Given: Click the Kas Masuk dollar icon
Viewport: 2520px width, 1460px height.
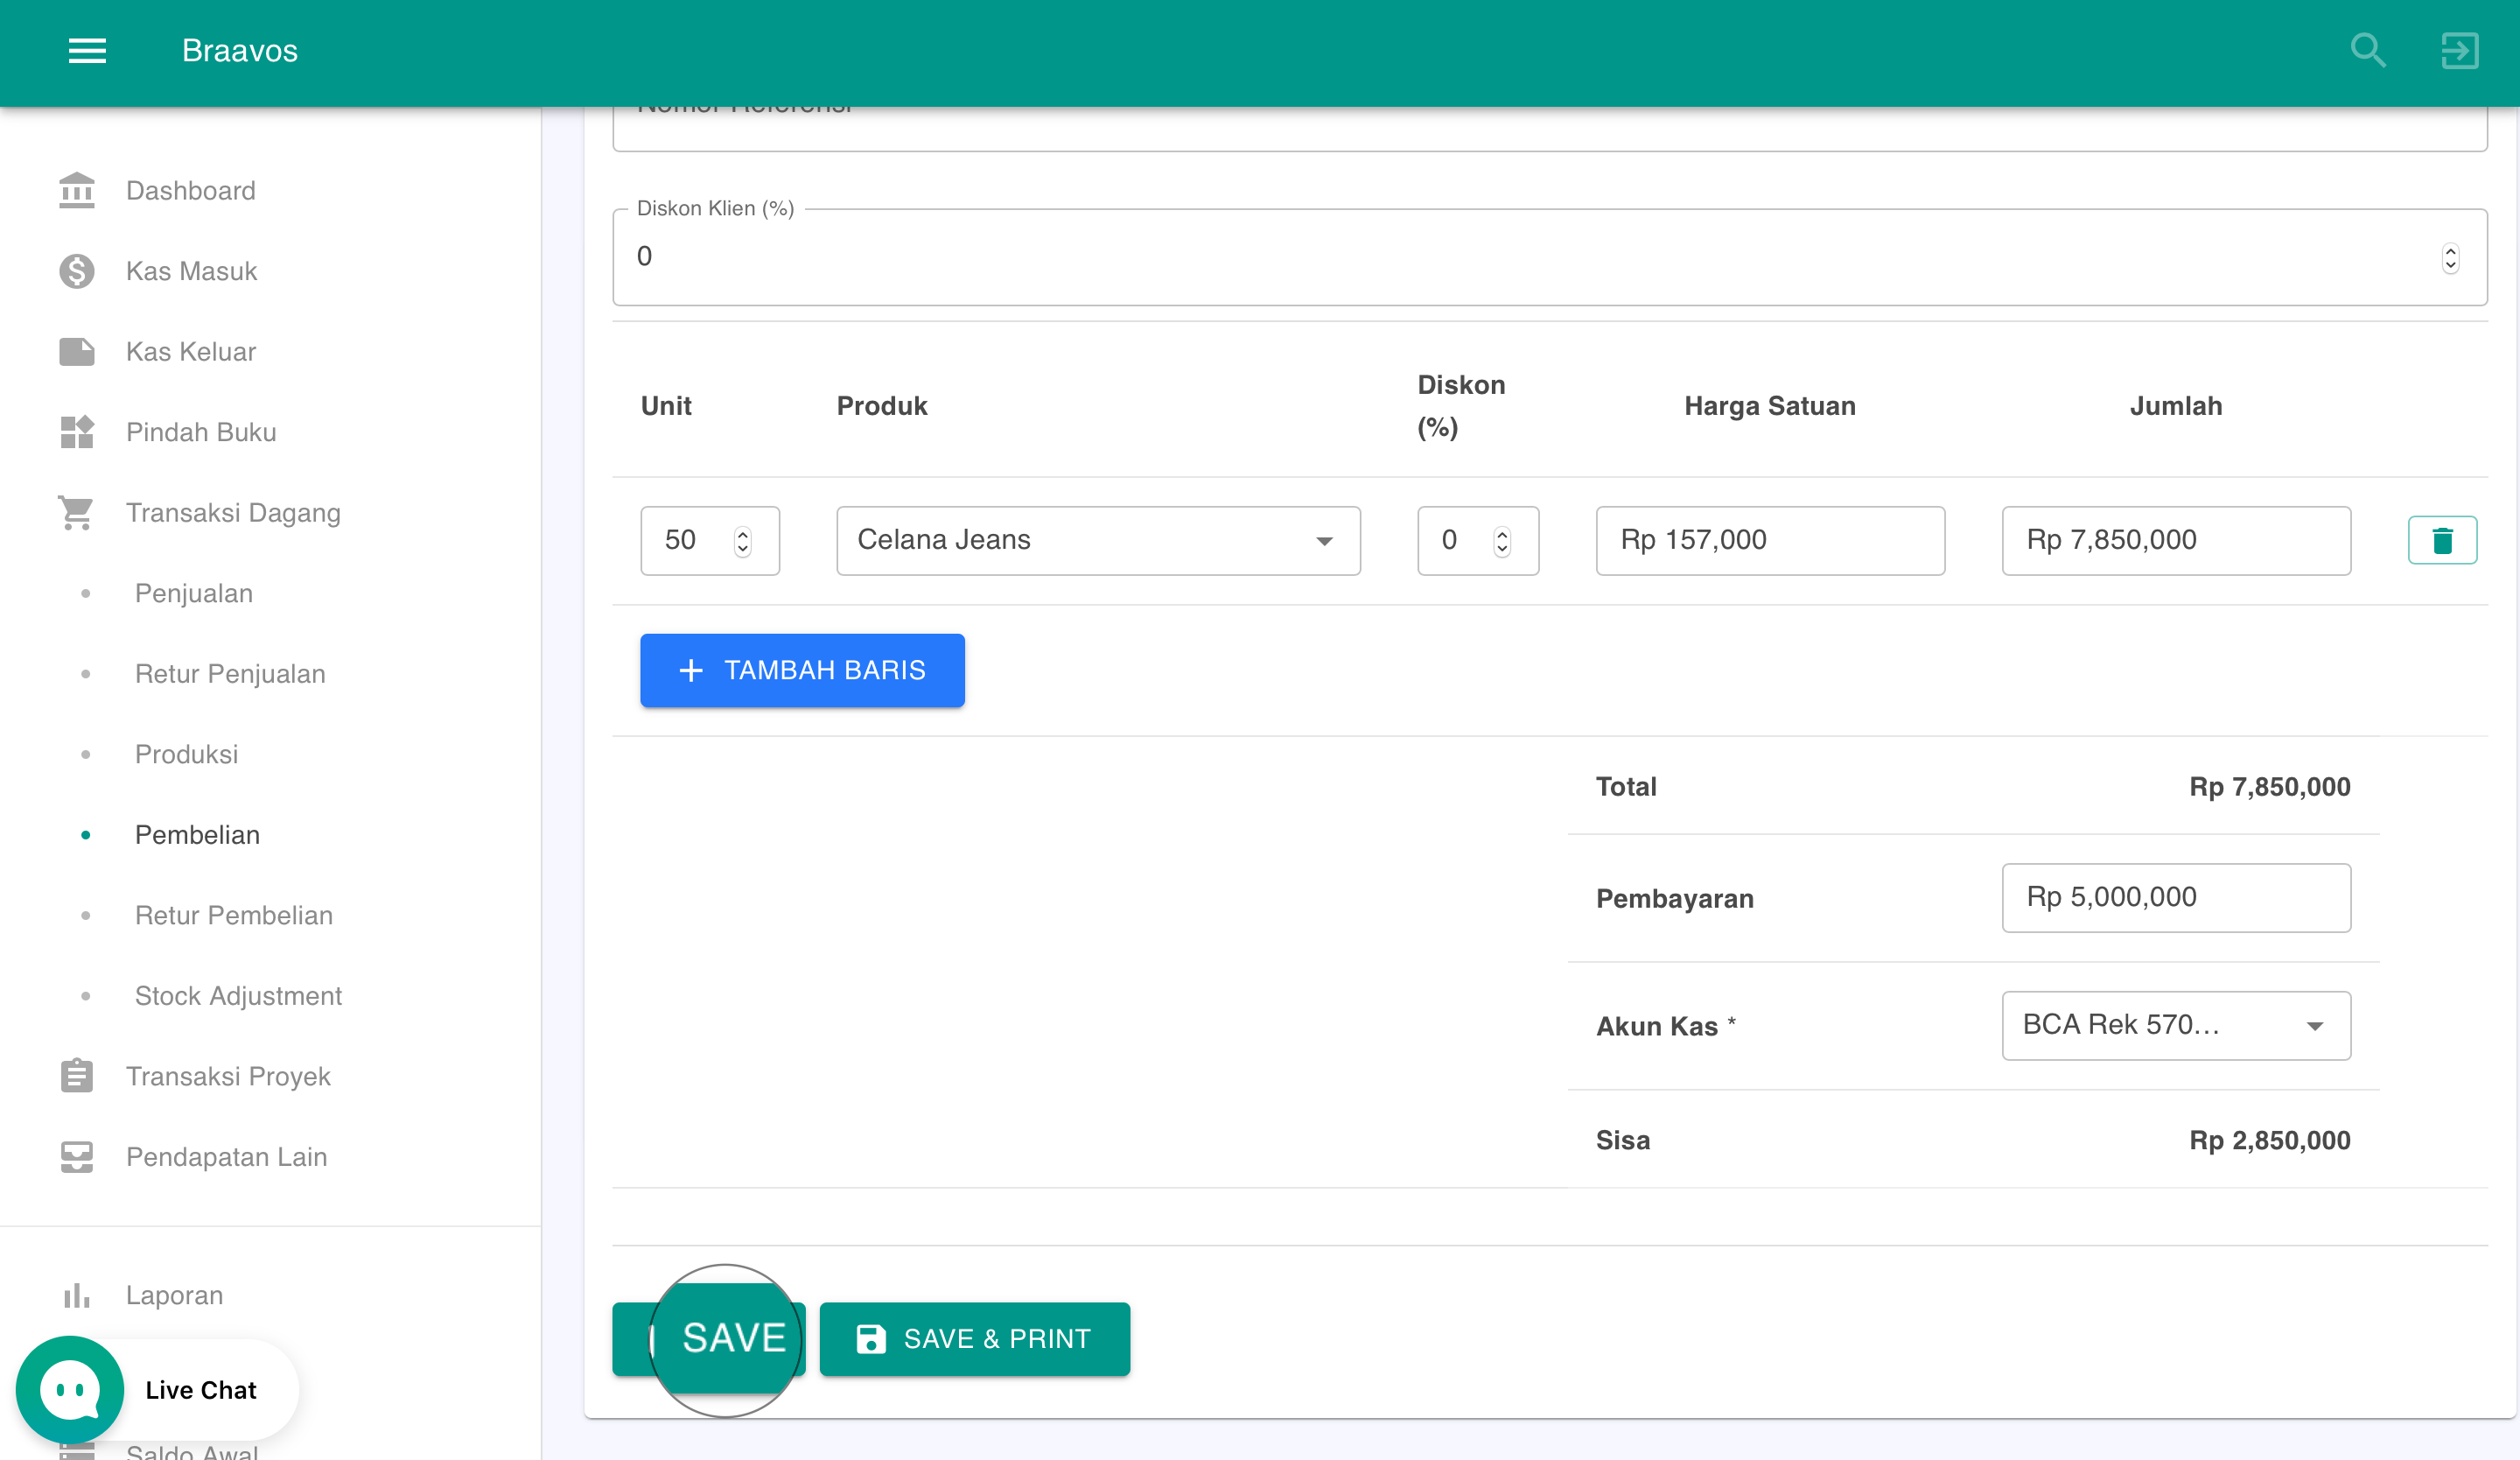Looking at the screenshot, I should (76, 271).
